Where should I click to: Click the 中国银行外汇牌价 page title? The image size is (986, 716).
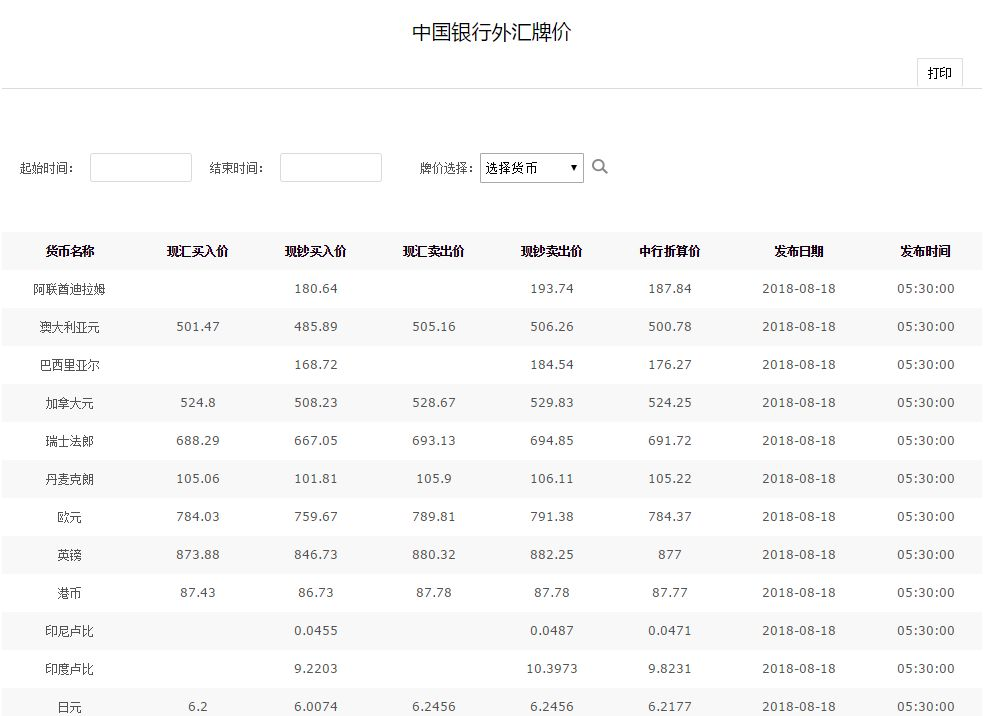(492, 32)
